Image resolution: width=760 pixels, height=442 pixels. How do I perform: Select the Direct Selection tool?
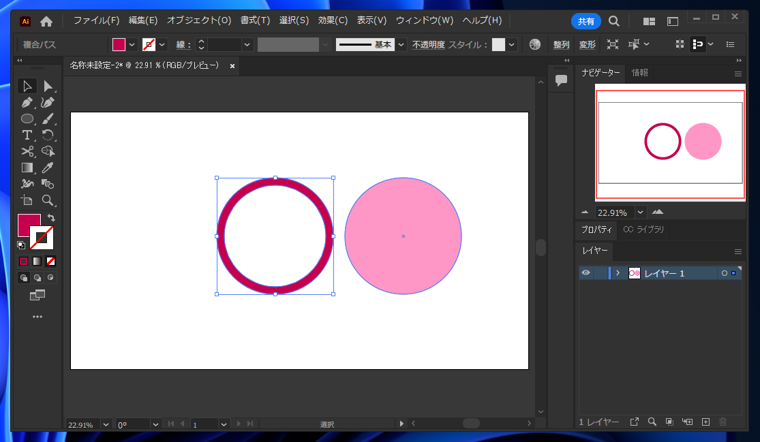[48, 87]
